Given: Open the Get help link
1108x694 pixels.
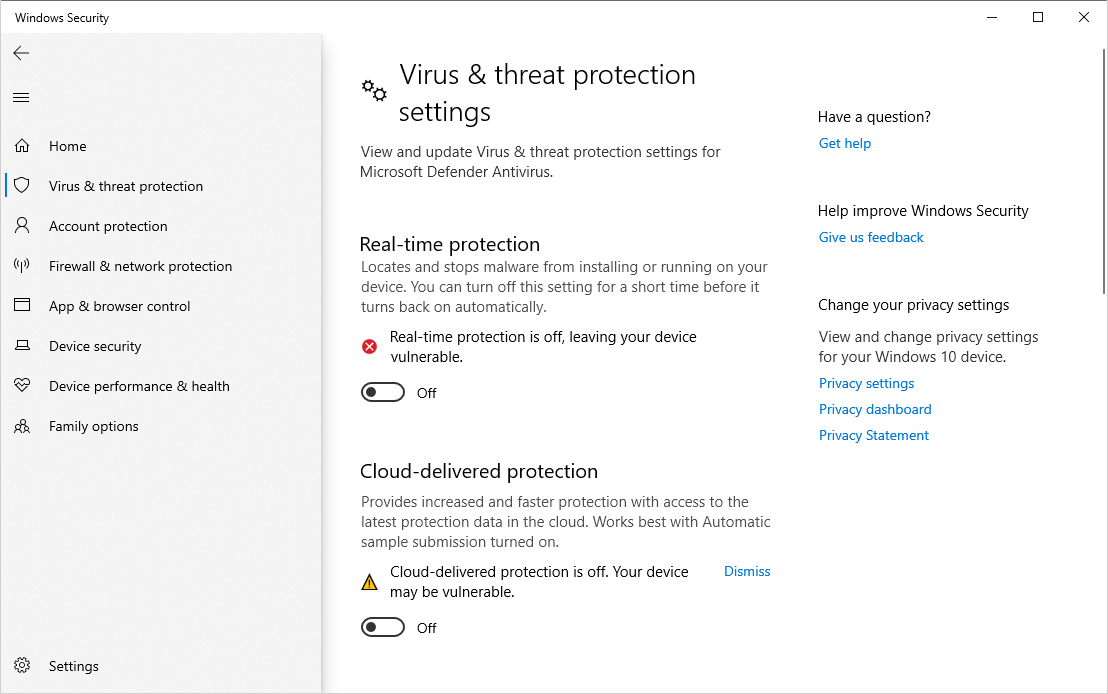Looking at the screenshot, I should pyautogui.click(x=845, y=143).
